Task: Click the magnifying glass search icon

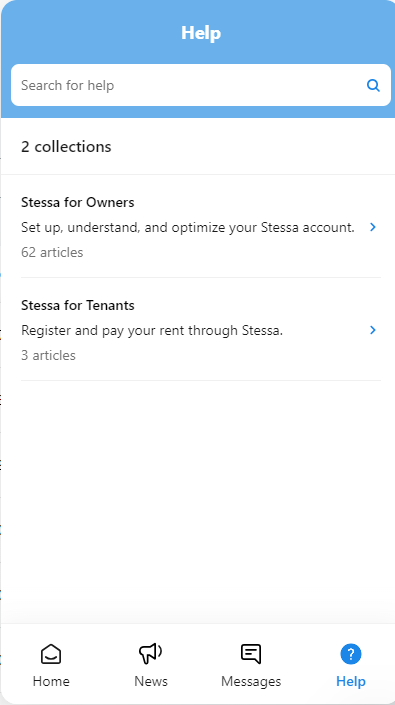Action: pyautogui.click(x=373, y=85)
